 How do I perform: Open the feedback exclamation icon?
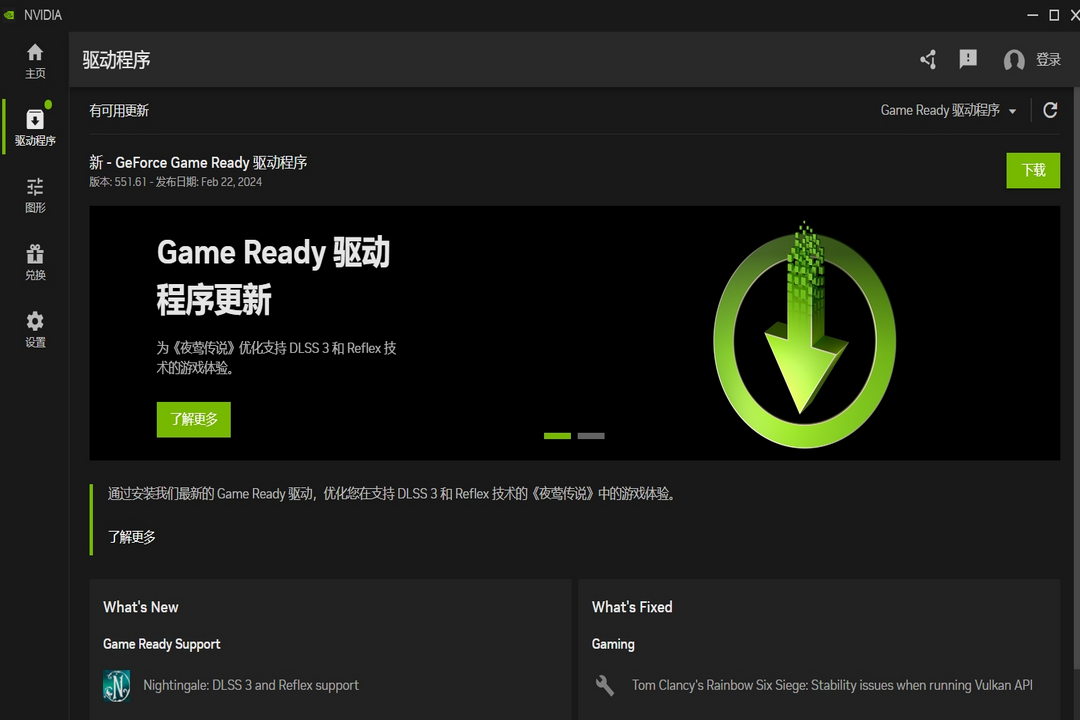pos(968,59)
